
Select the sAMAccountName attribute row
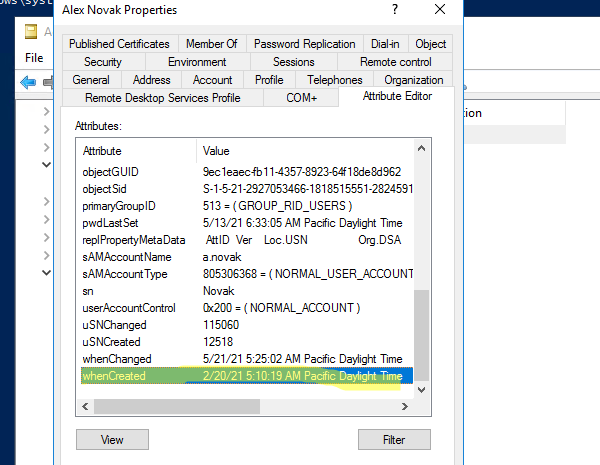point(247,257)
